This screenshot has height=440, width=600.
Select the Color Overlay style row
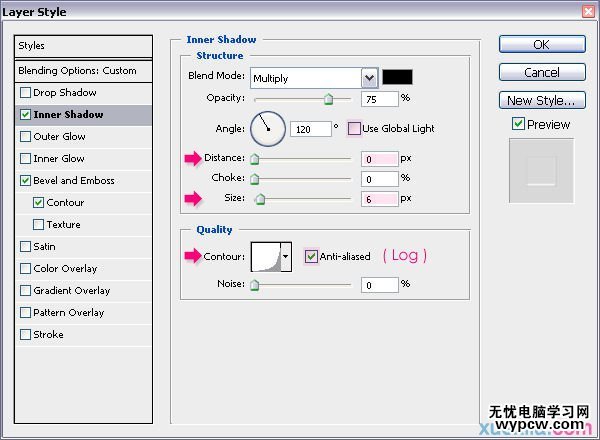click(83, 269)
